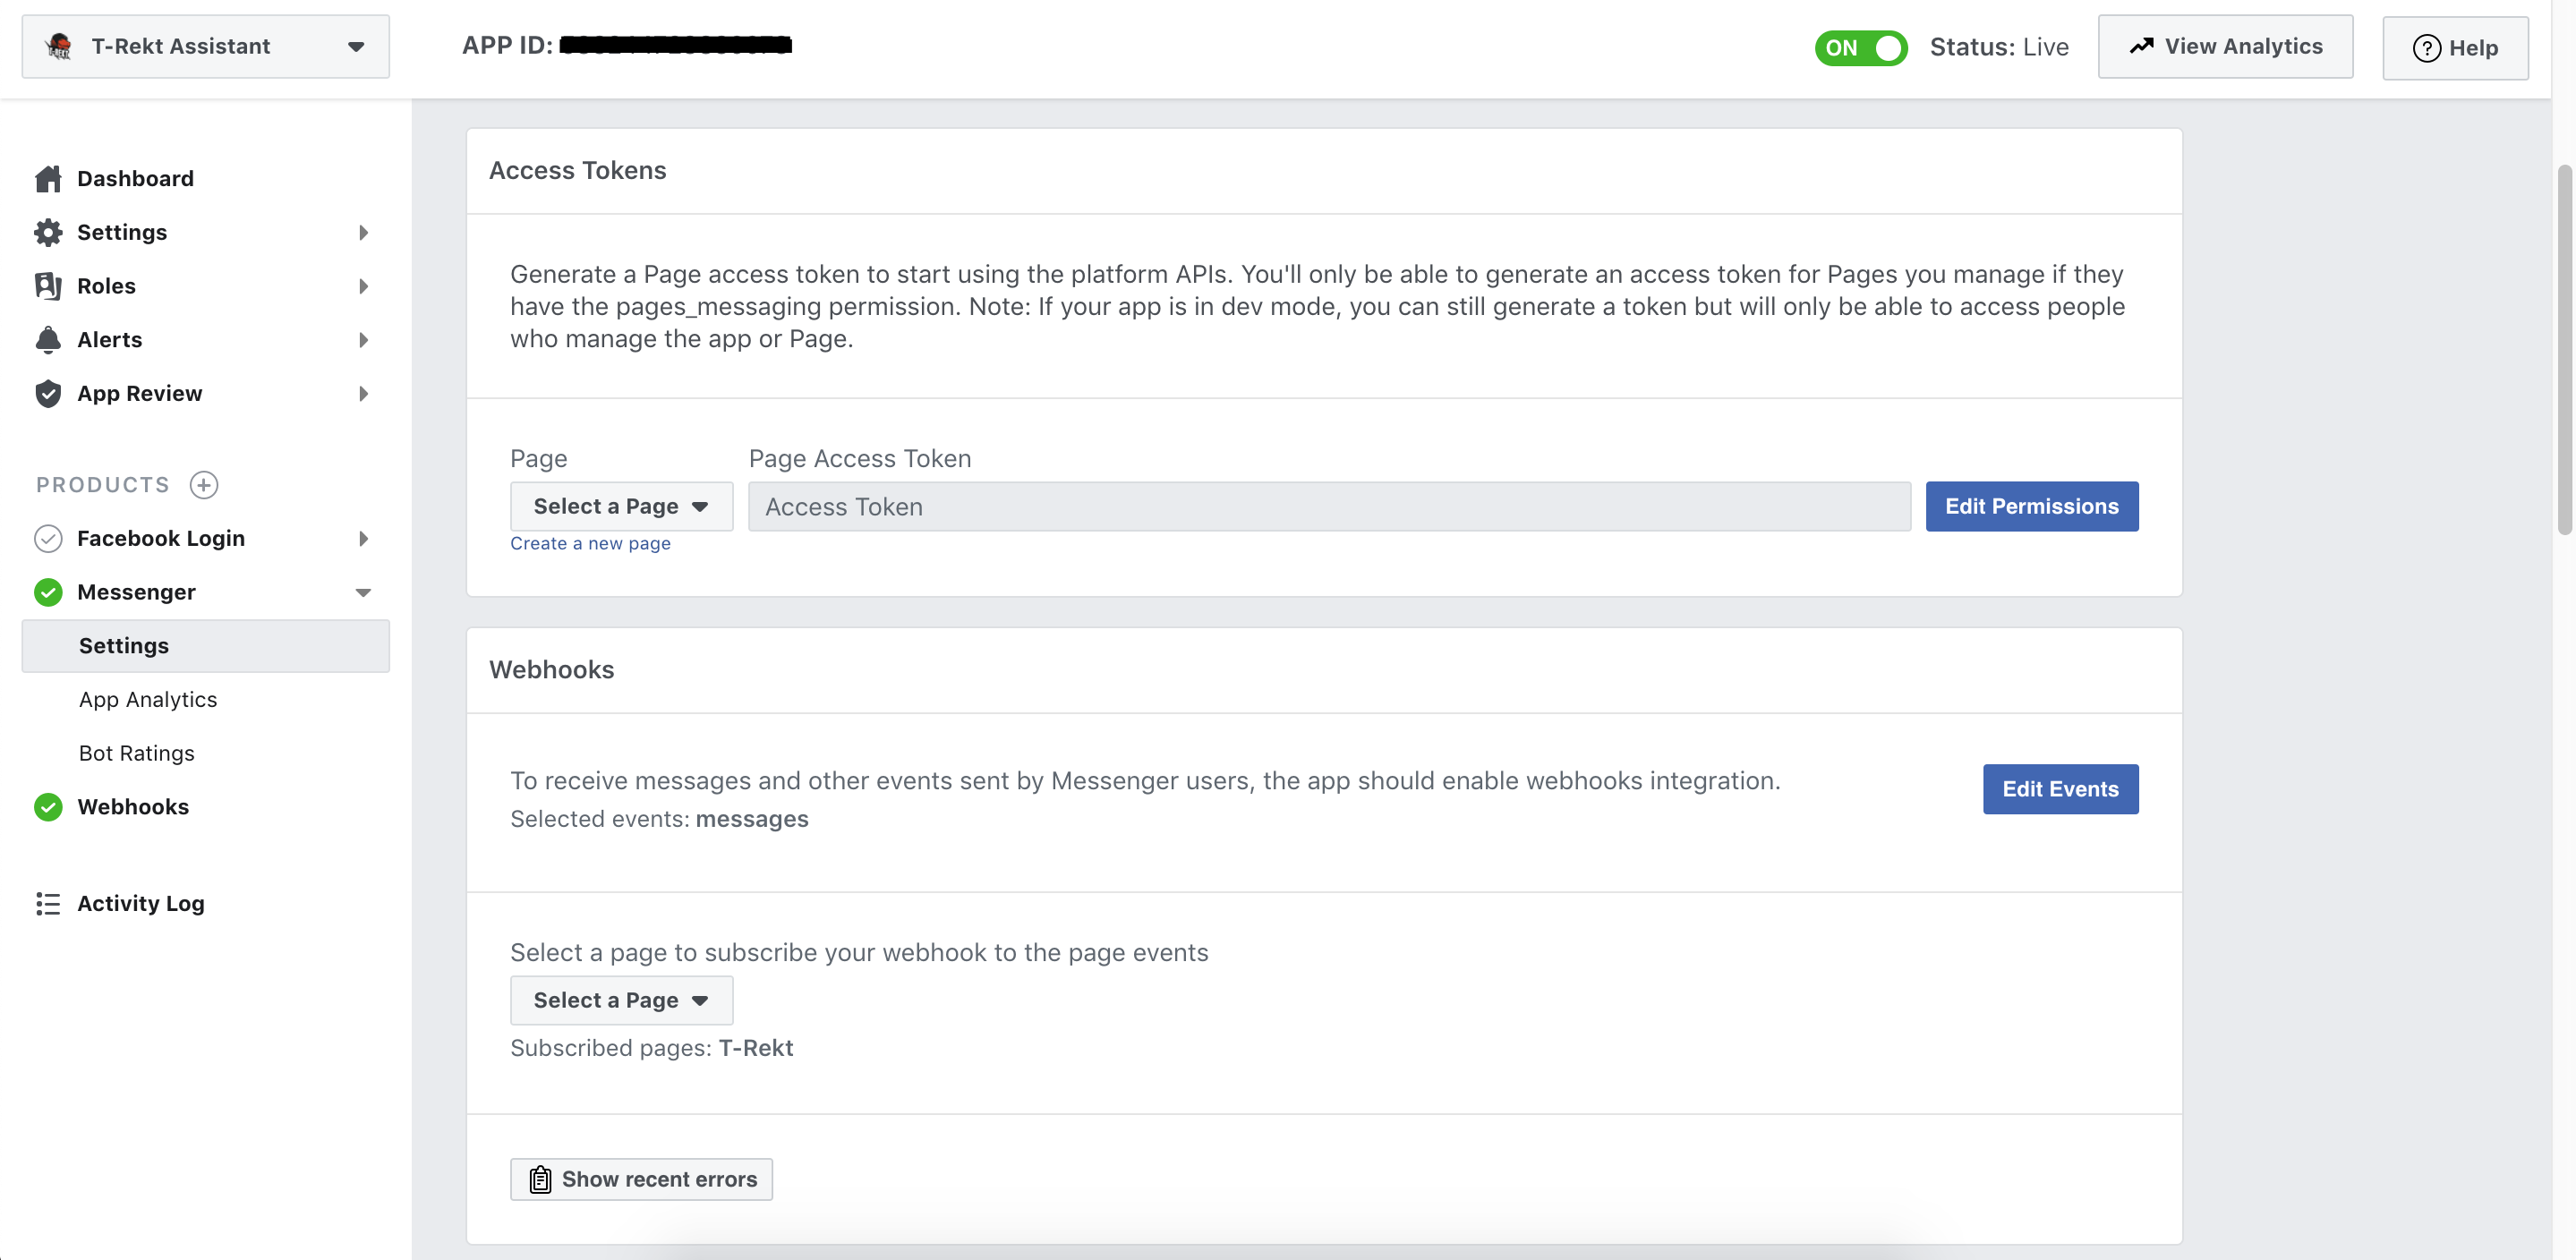Expand the Facebook Login submenu arrow
Viewport: 2576px width, 1260px height.
pos(363,538)
